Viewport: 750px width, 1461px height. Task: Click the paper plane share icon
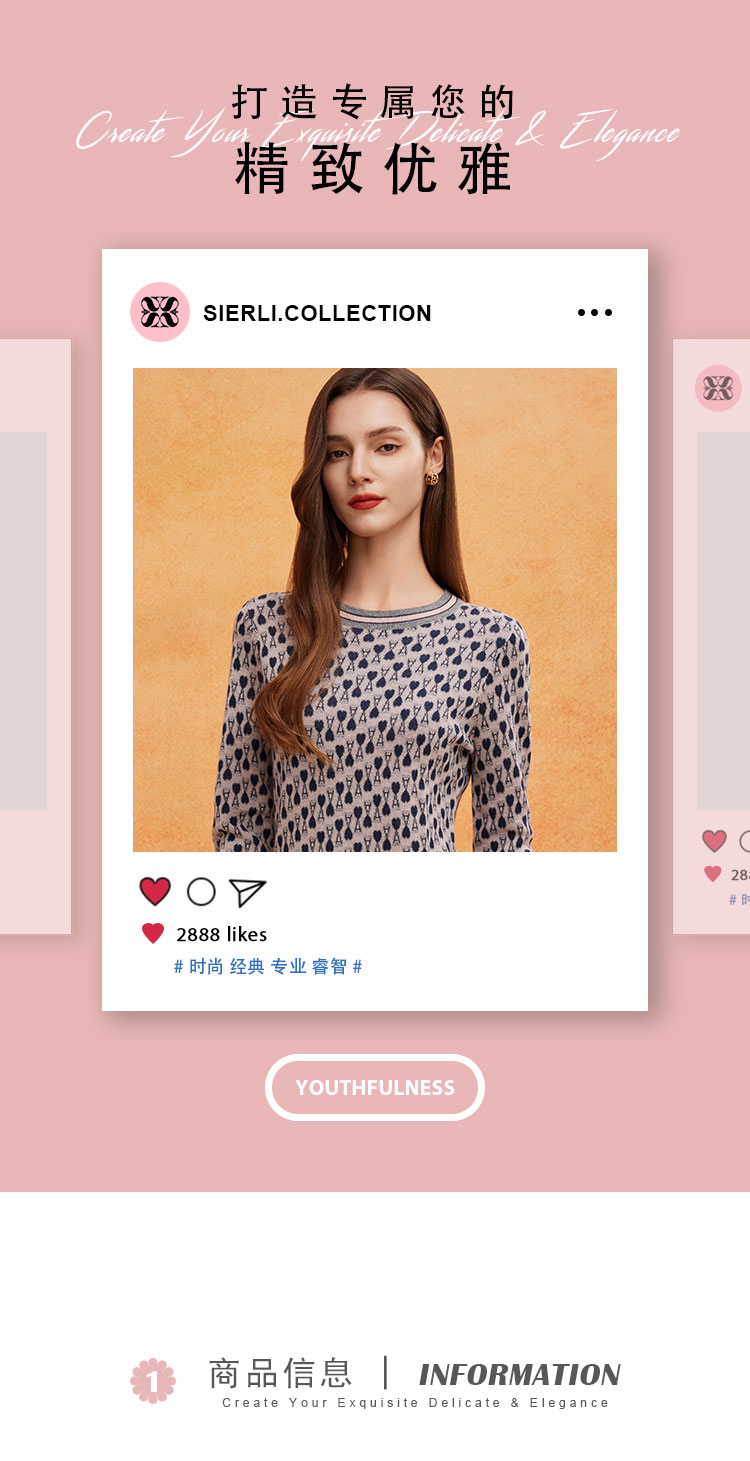(x=247, y=892)
